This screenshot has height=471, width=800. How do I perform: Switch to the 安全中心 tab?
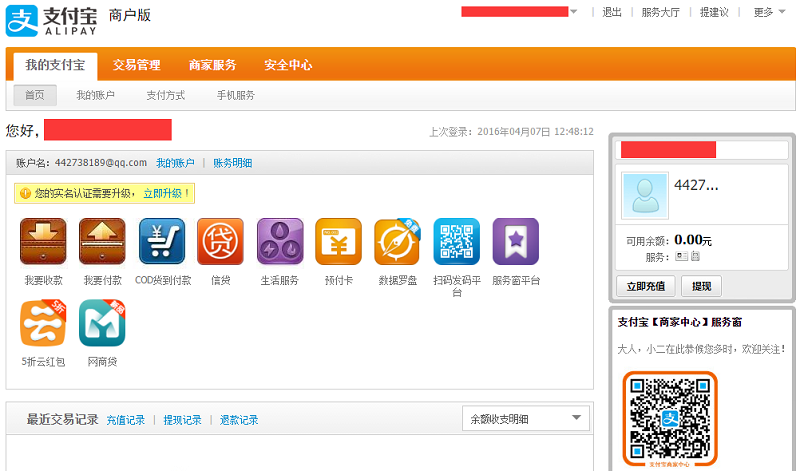[x=288, y=65]
